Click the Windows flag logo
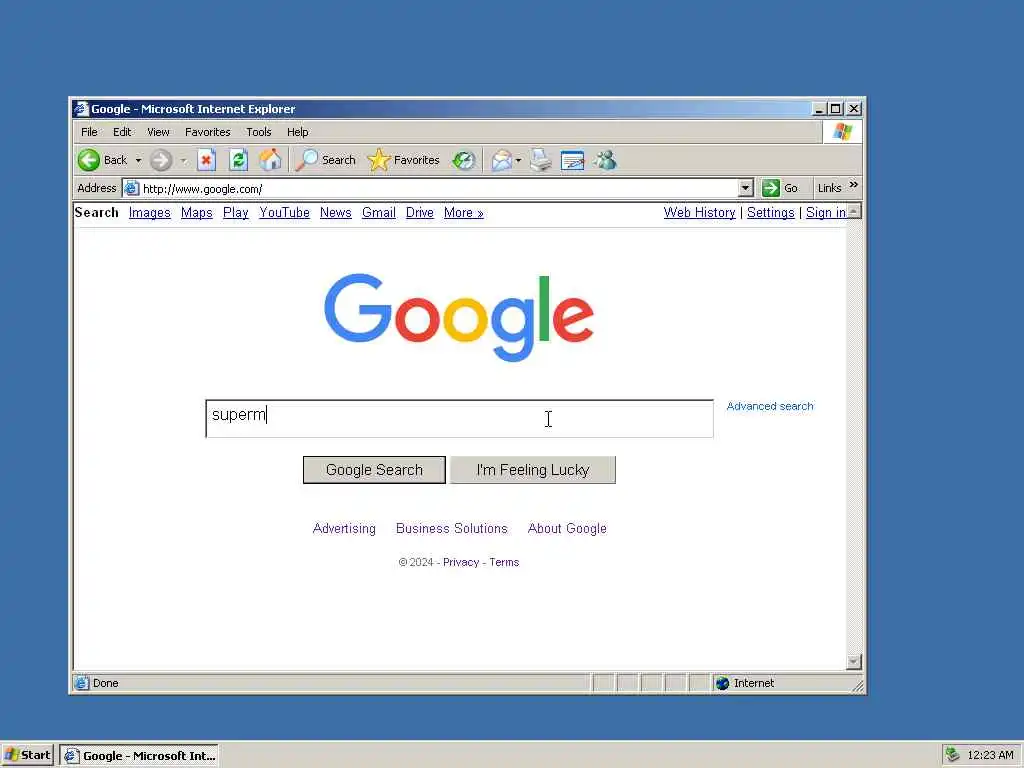 (x=842, y=132)
